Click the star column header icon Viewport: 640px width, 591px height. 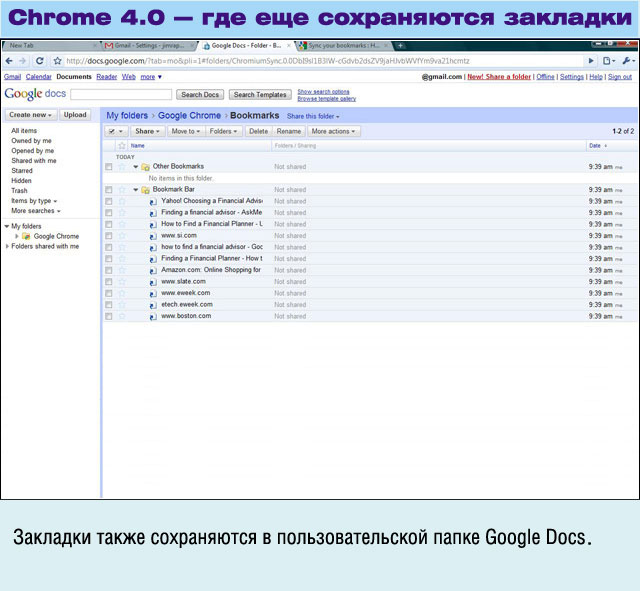click(122, 146)
